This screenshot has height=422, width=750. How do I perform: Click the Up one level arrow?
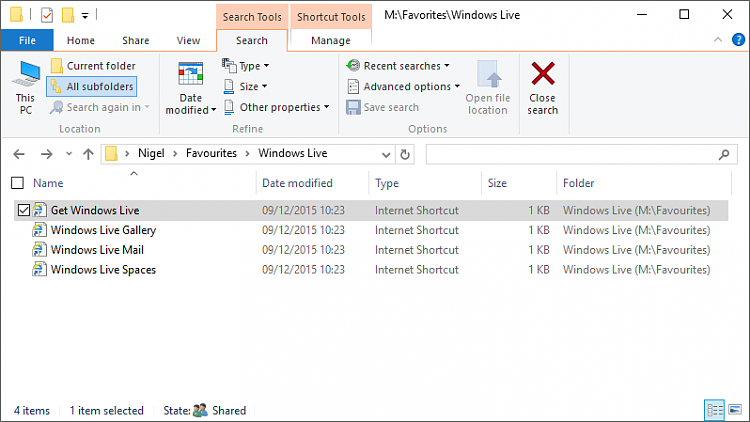pos(88,154)
